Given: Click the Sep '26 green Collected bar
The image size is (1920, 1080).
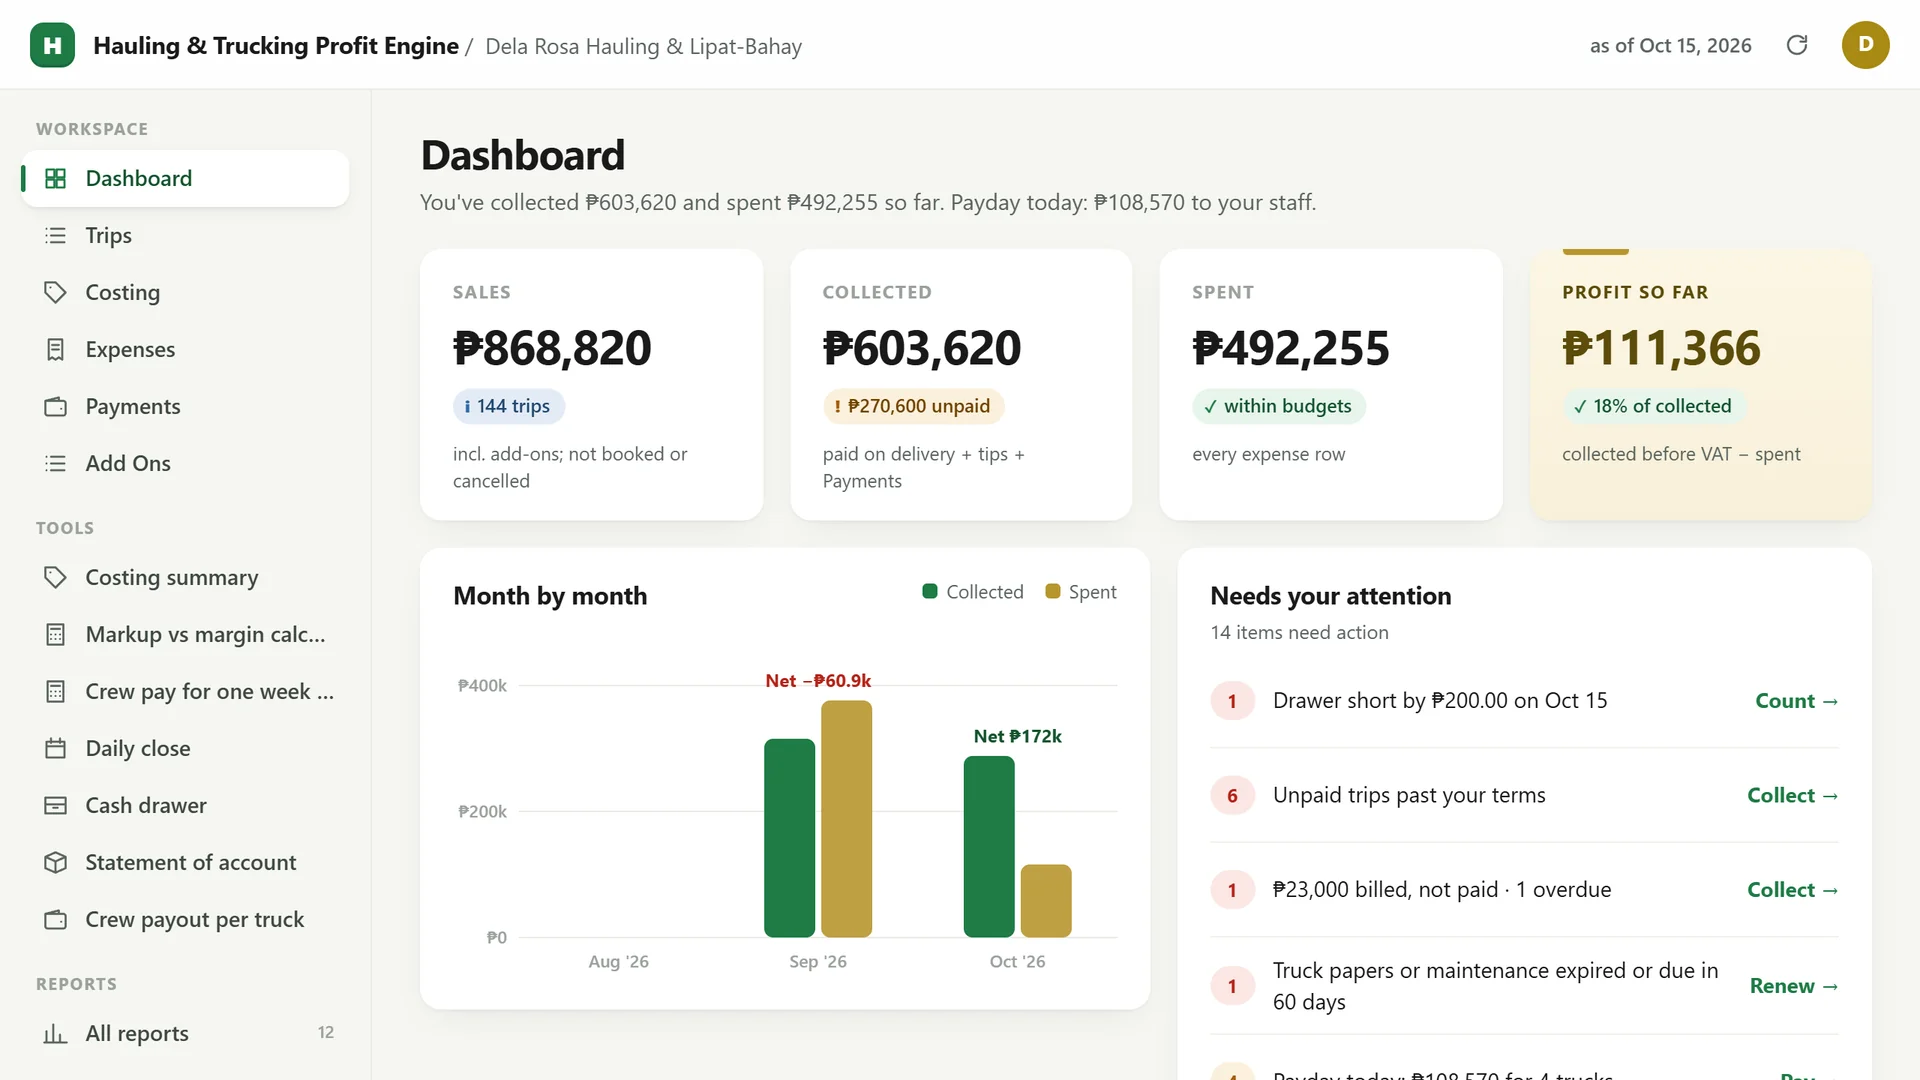Looking at the screenshot, I should [789, 838].
